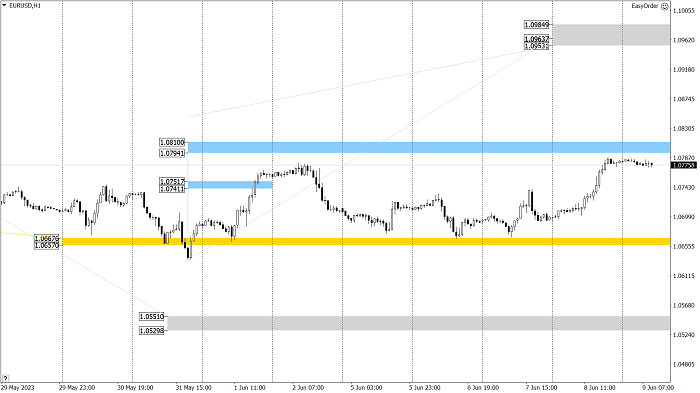The image size is (700, 393).
Task: Click the 9 Jun 07:00 time label
Action: coord(658,388)
